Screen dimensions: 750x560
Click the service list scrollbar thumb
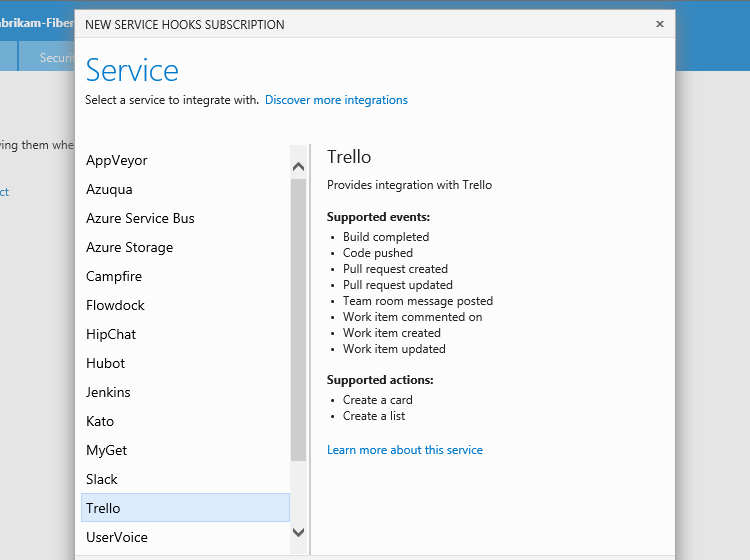coord(298,320)
